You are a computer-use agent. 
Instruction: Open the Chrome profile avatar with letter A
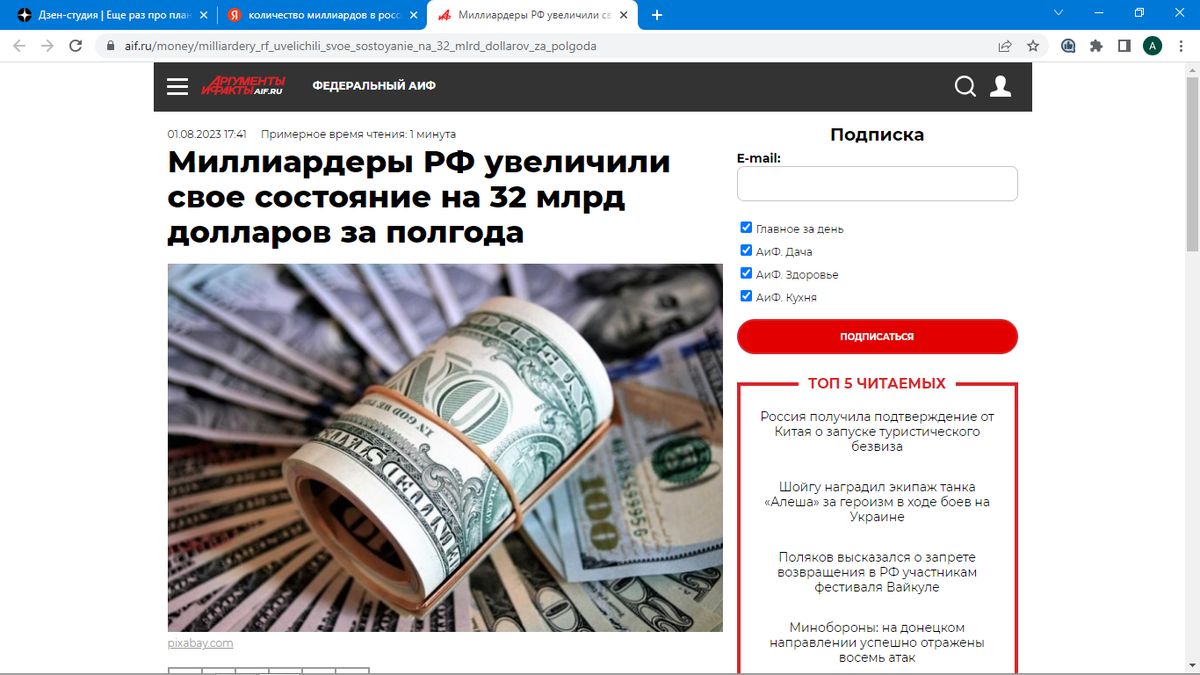pos(1152,45)
